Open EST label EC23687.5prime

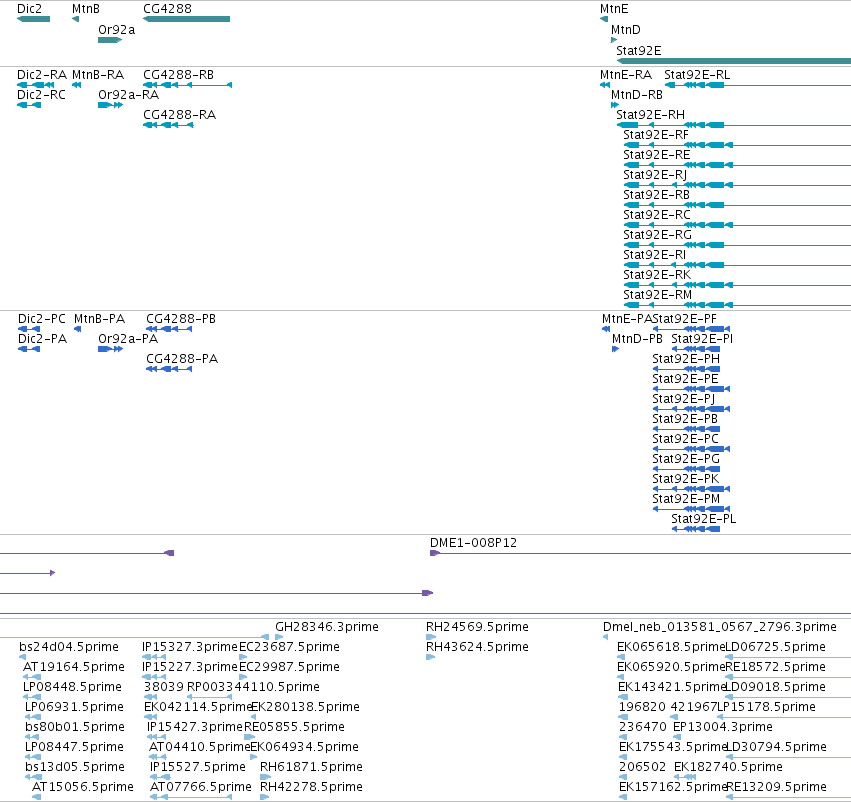289,647
